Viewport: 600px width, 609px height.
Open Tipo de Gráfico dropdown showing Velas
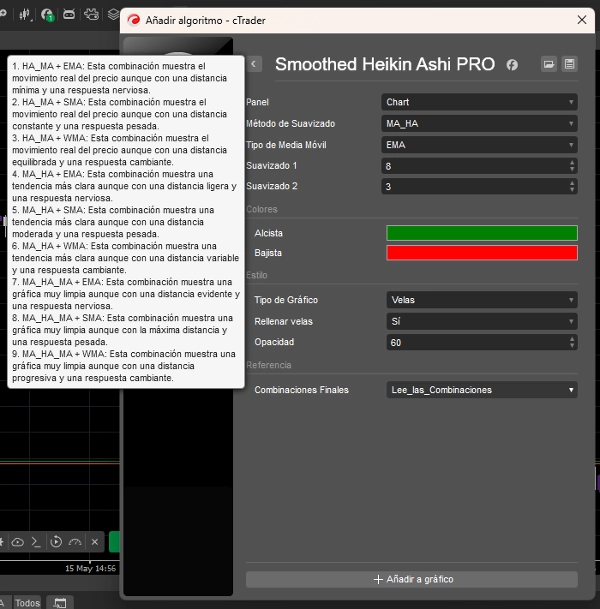pos(482,300)
